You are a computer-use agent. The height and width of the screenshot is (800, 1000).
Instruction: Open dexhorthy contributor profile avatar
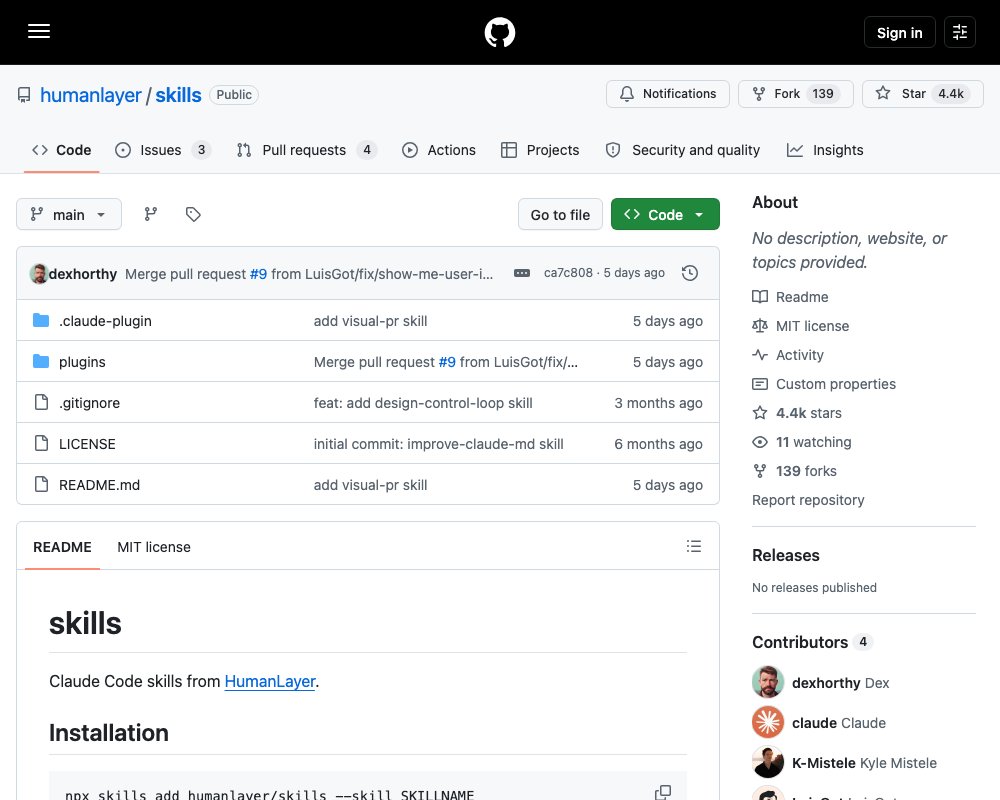[x=768, y=682]
